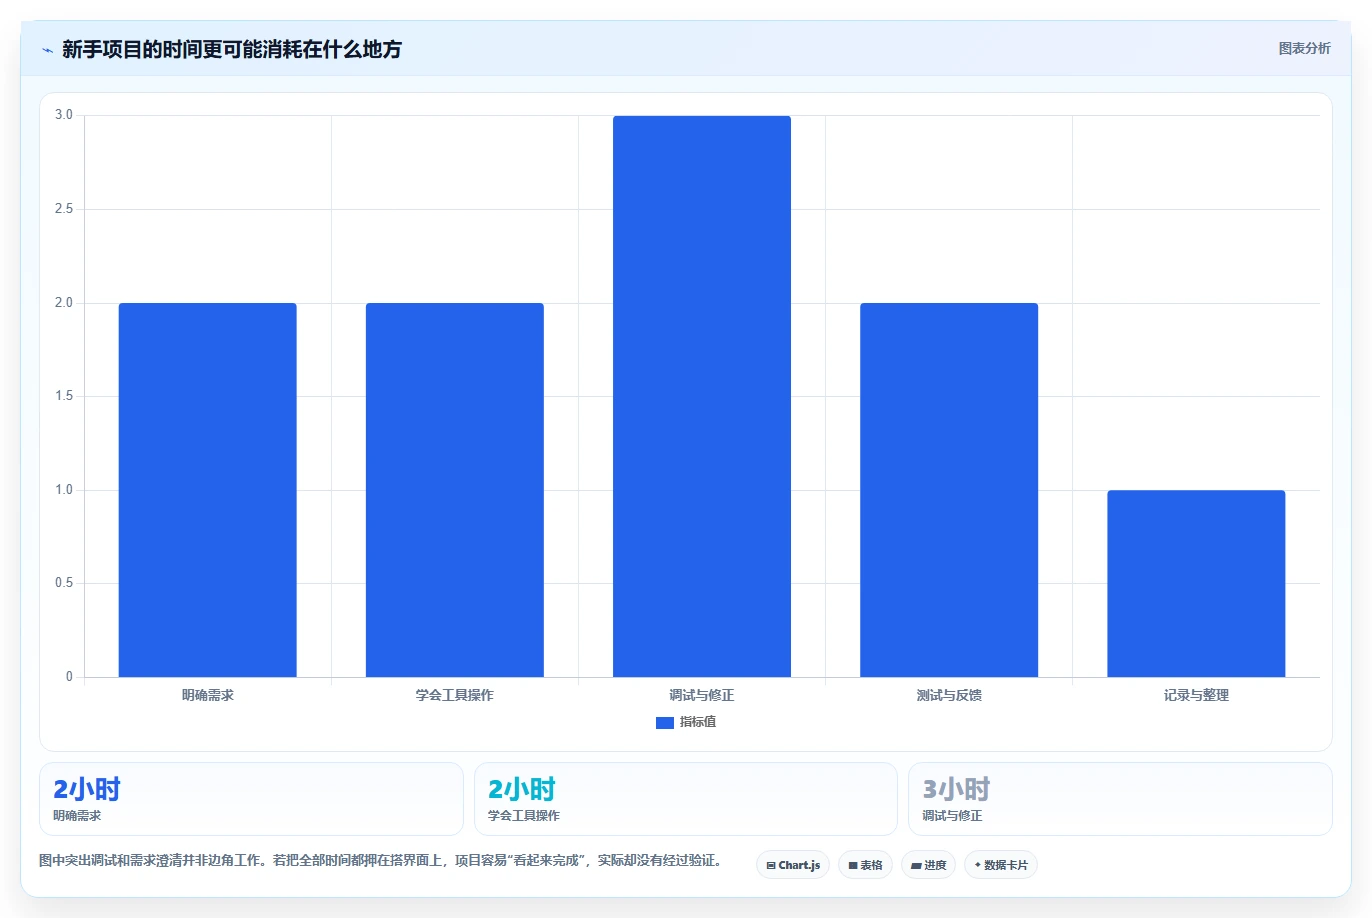Click the 表格 tag chip

(x=865, y=865)
